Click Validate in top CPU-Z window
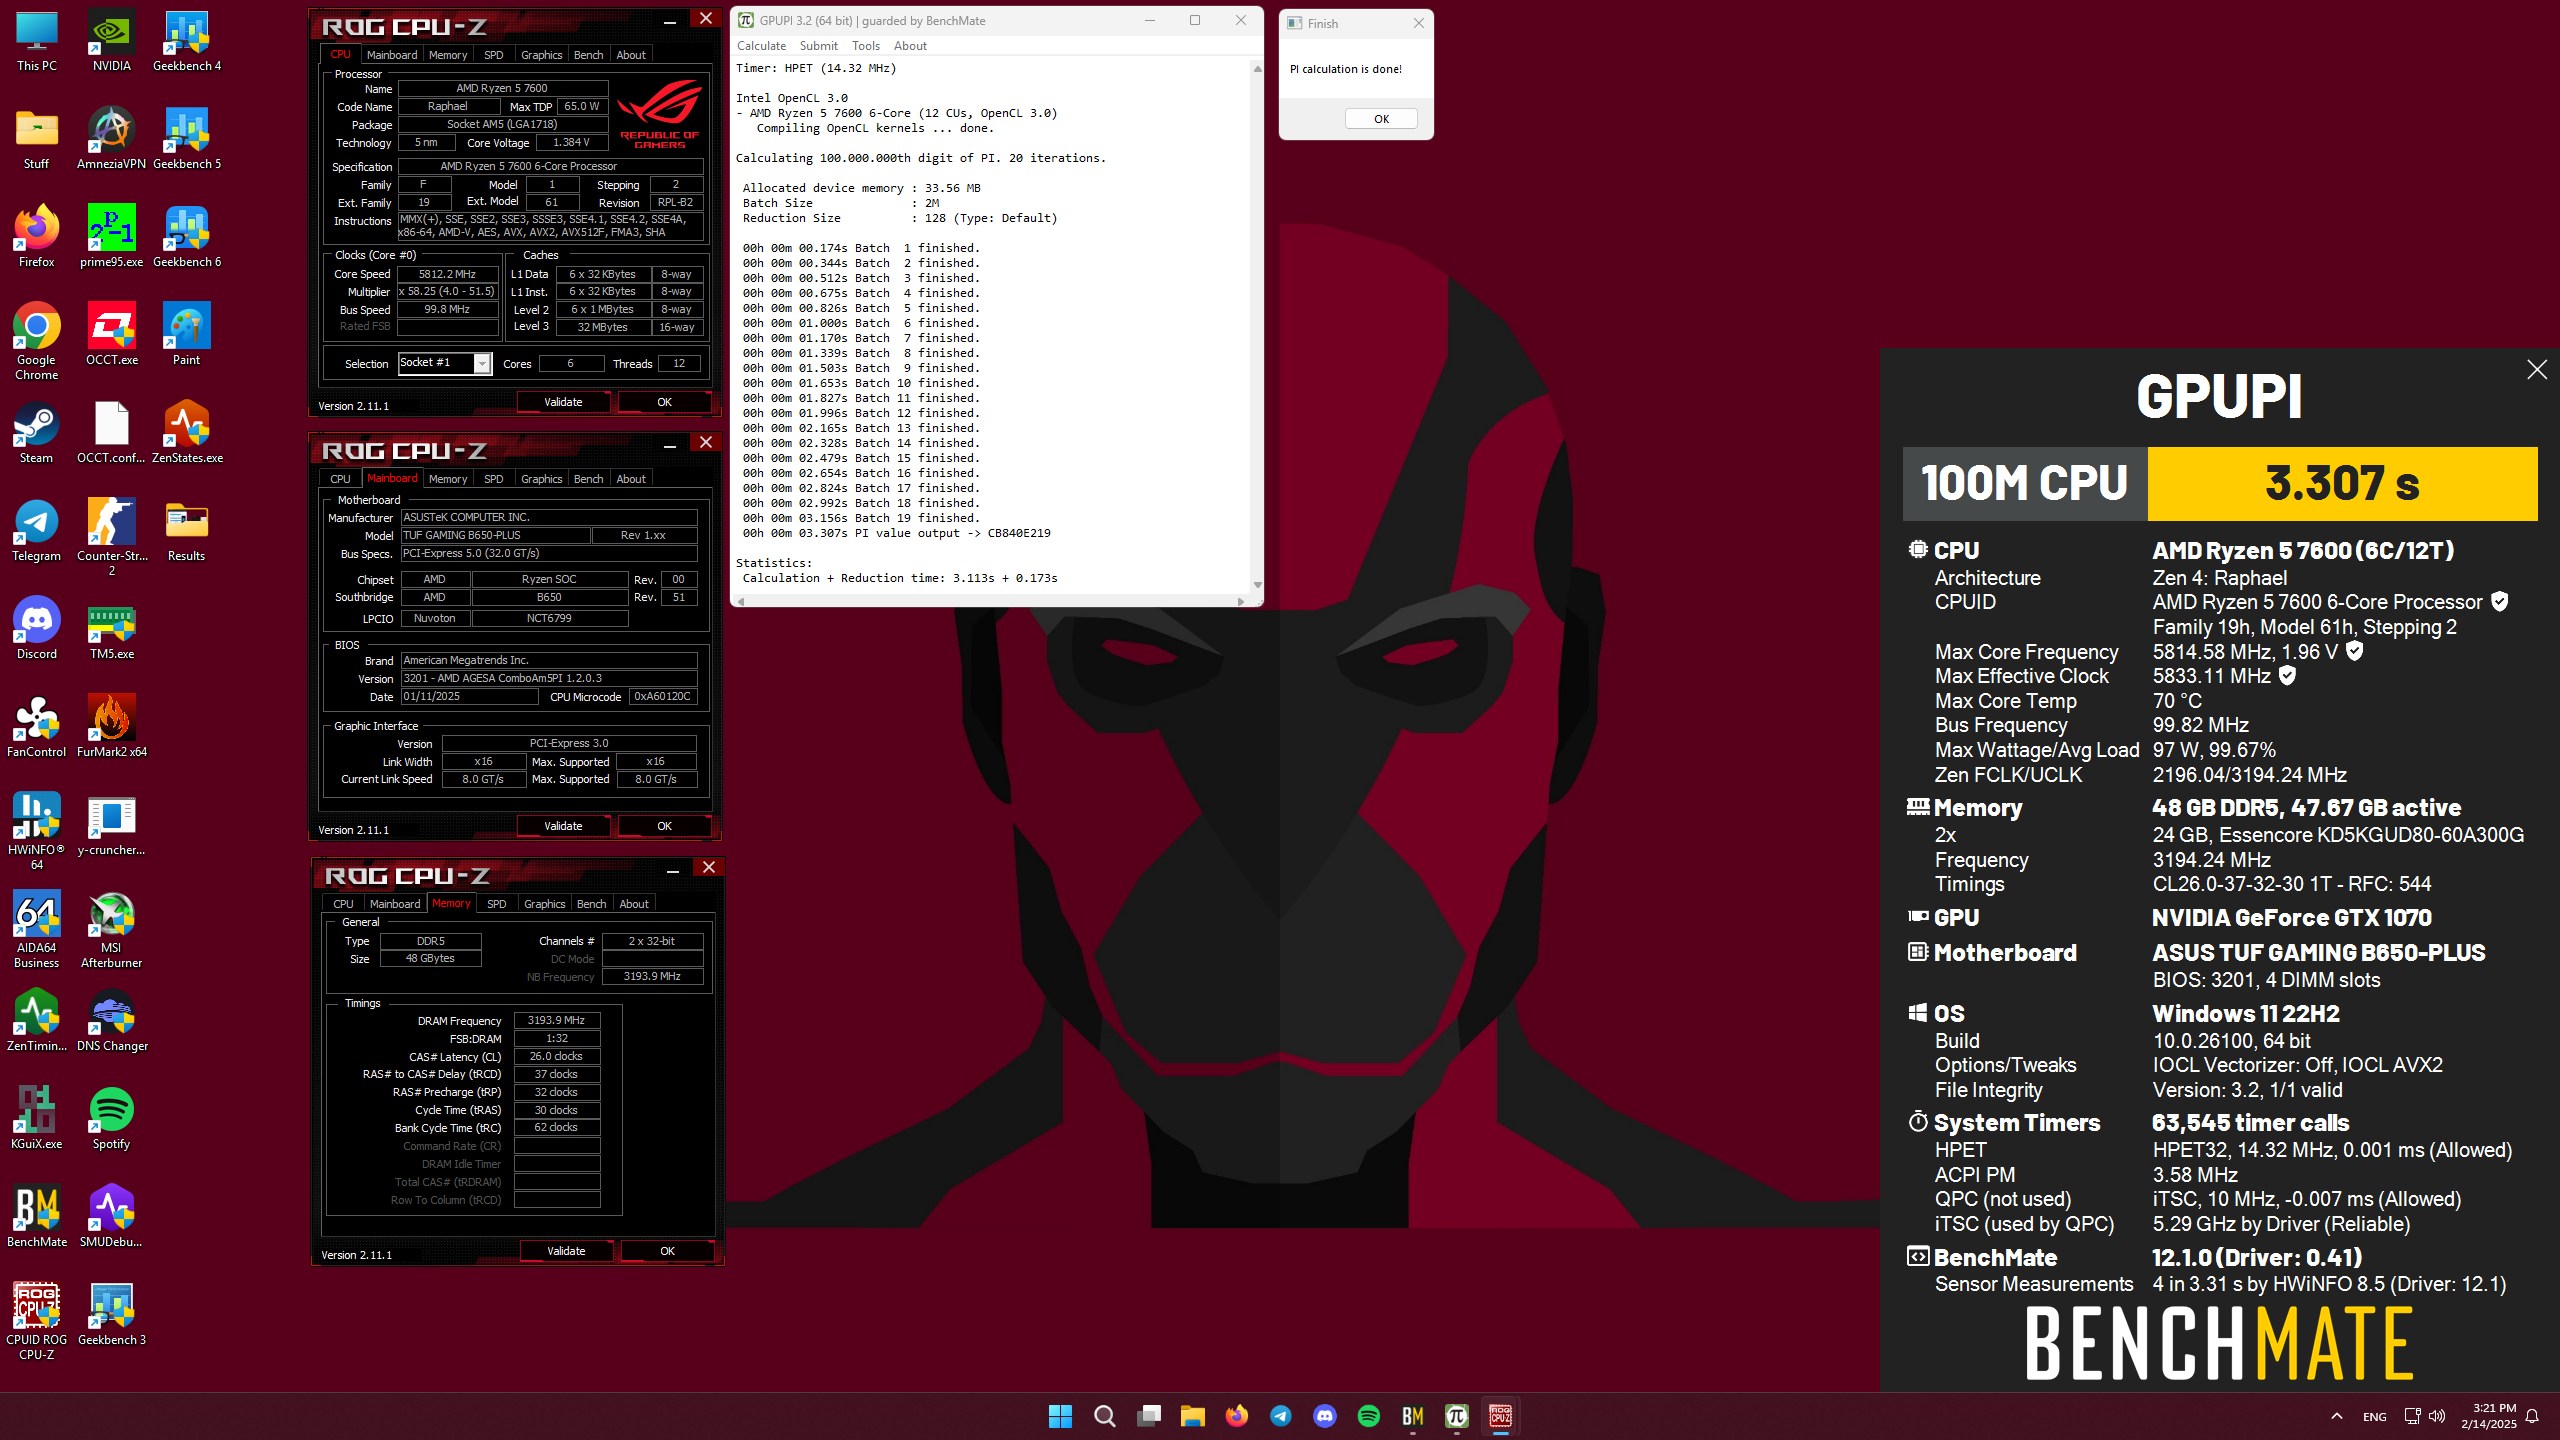 pyautogui.click(x=563, y=402)
